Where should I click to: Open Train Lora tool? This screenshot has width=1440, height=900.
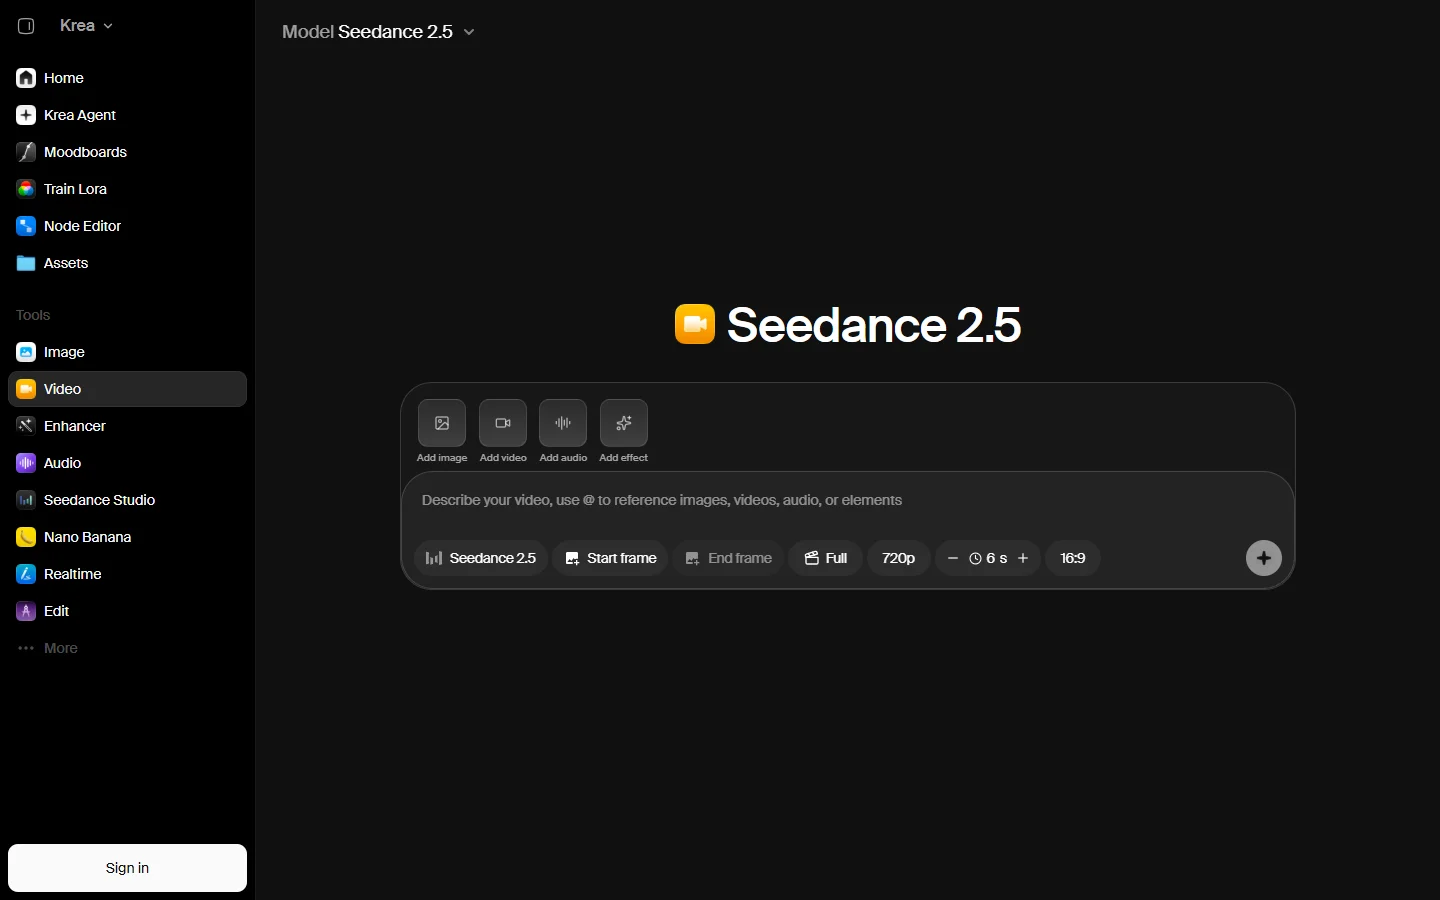click(x=127, y=189)
